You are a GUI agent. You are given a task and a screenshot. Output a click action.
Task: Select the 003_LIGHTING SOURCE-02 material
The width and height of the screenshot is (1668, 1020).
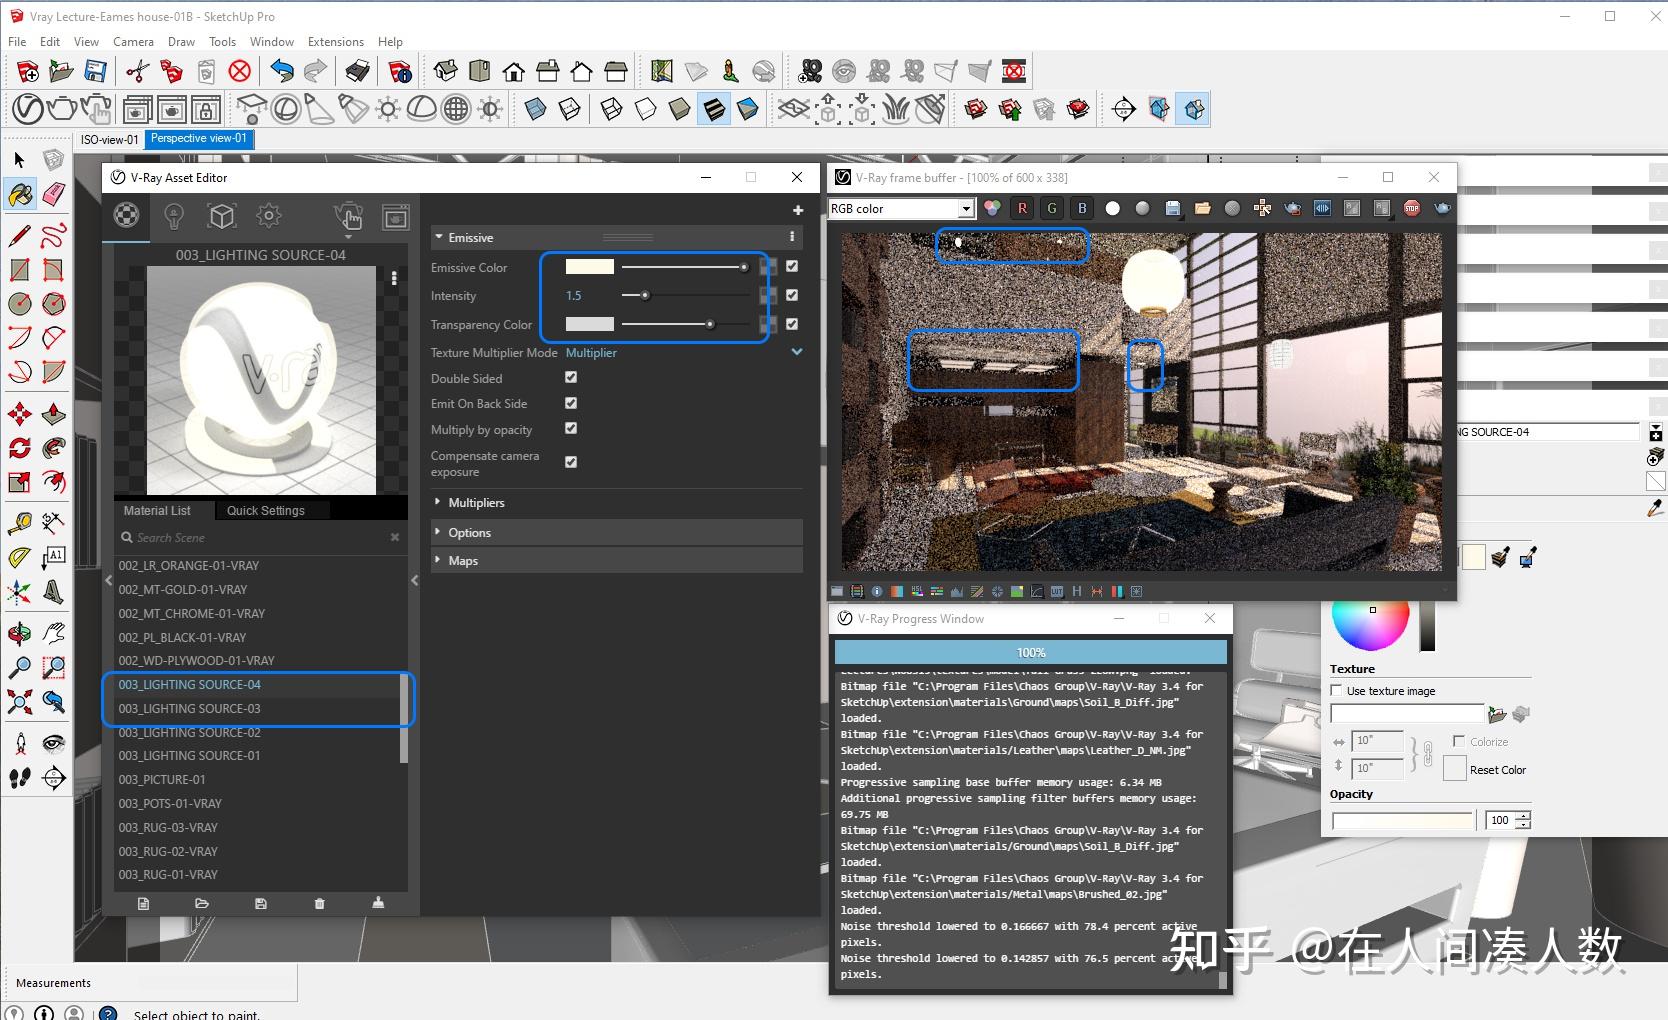click(x=189, y=732)
